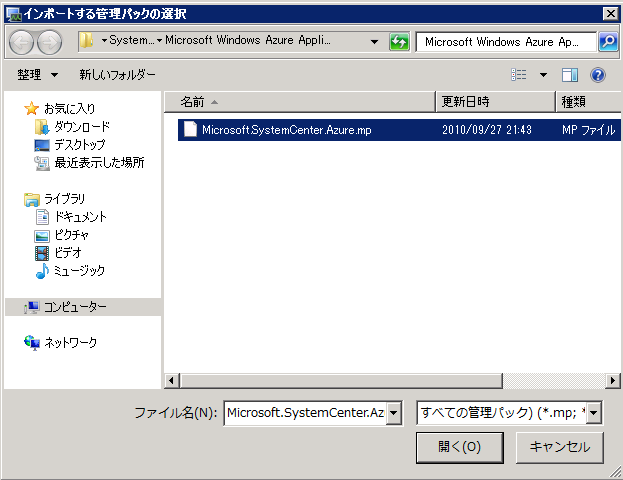The width and height of the screenshot is (623, 480).
Task: Select the ピクチャ library label
Action: point(72,235)
